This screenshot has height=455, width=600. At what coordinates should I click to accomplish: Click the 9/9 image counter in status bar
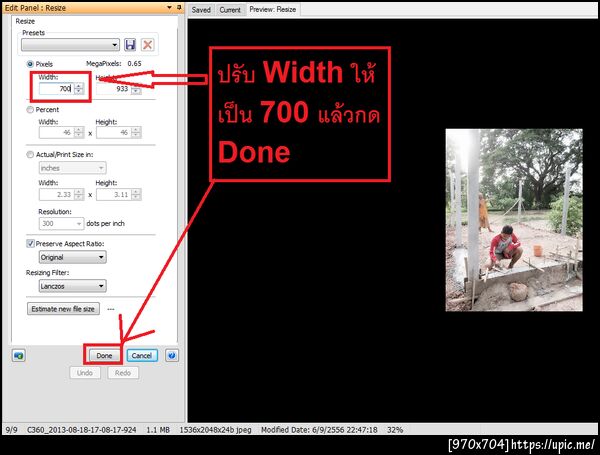tap(11, 430)
